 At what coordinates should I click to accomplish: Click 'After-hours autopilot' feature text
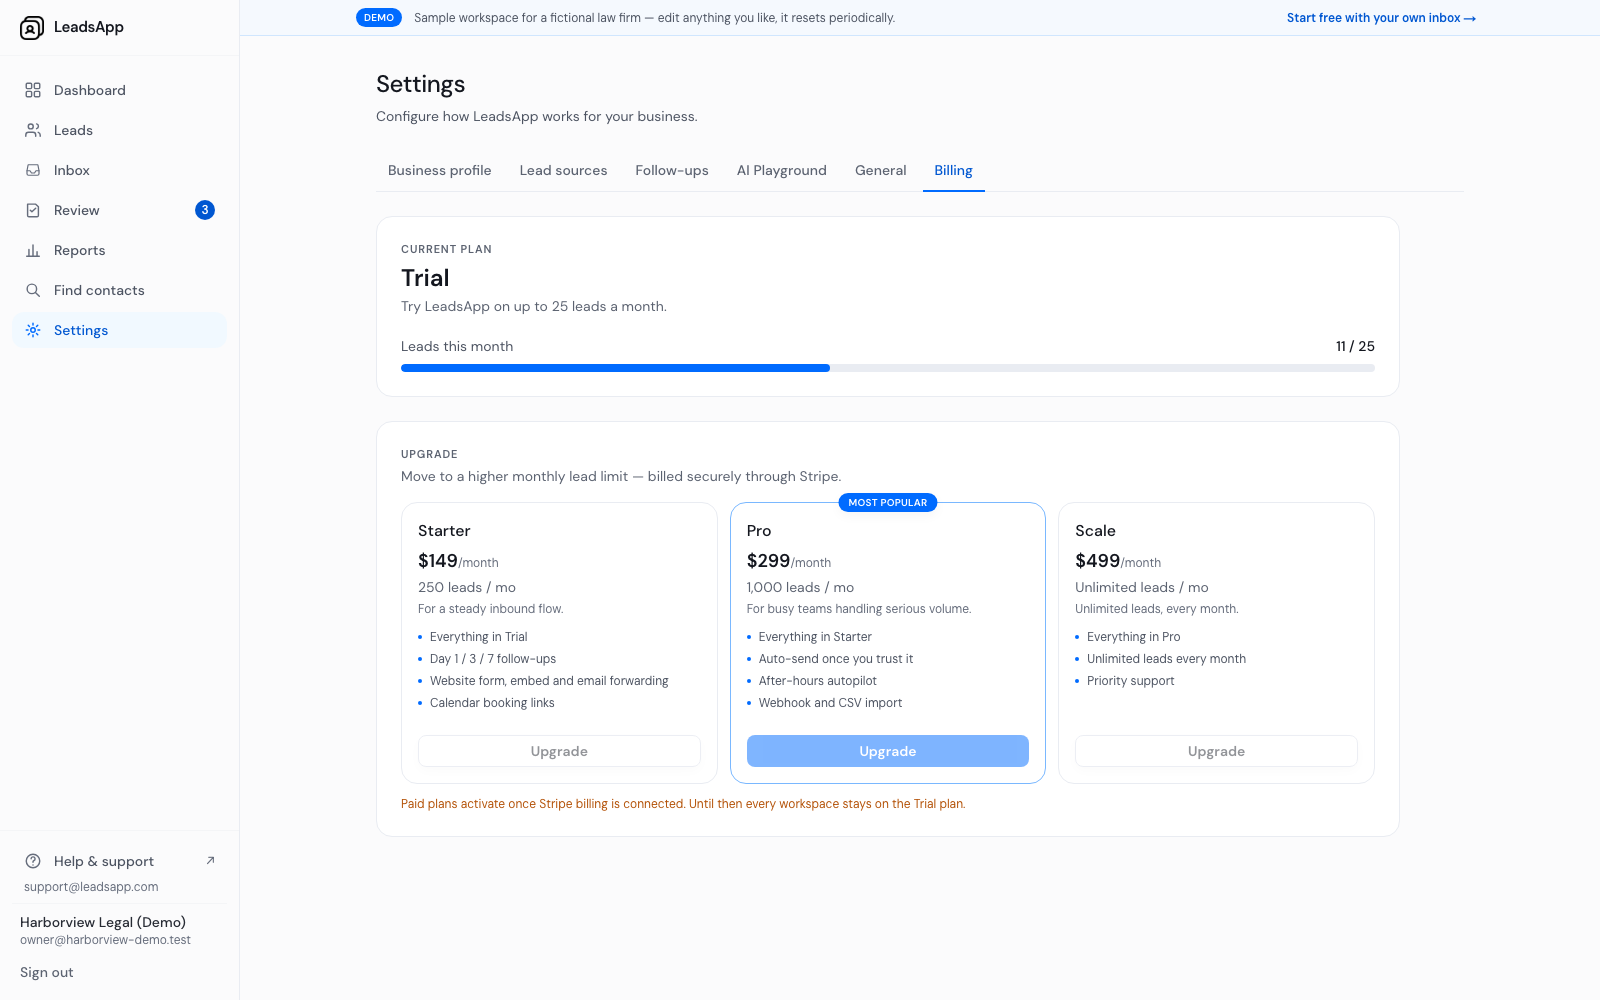coord(818,681)
